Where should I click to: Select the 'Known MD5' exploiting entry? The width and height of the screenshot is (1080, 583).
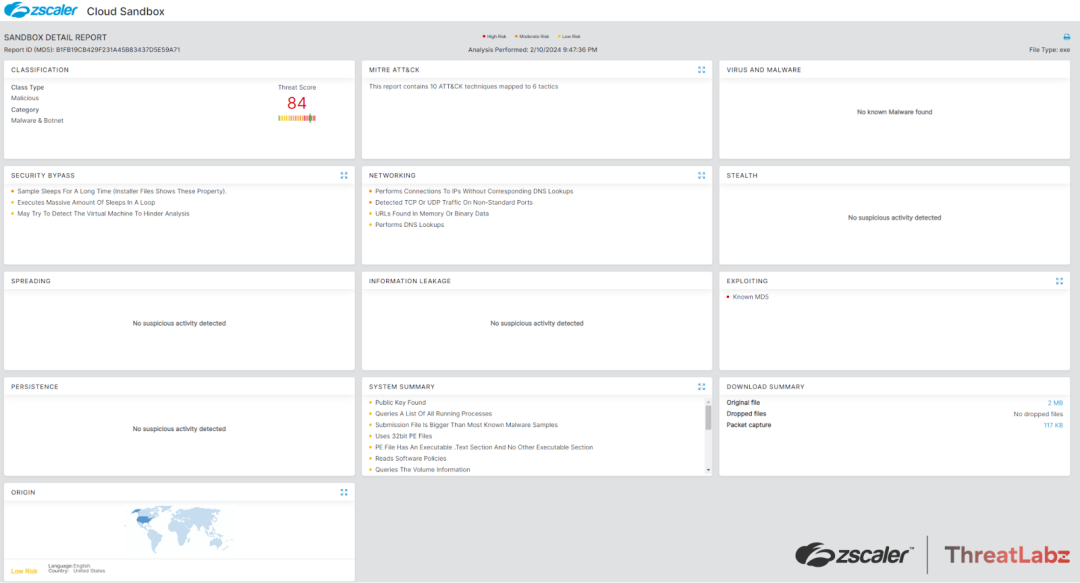pos(750,297)
